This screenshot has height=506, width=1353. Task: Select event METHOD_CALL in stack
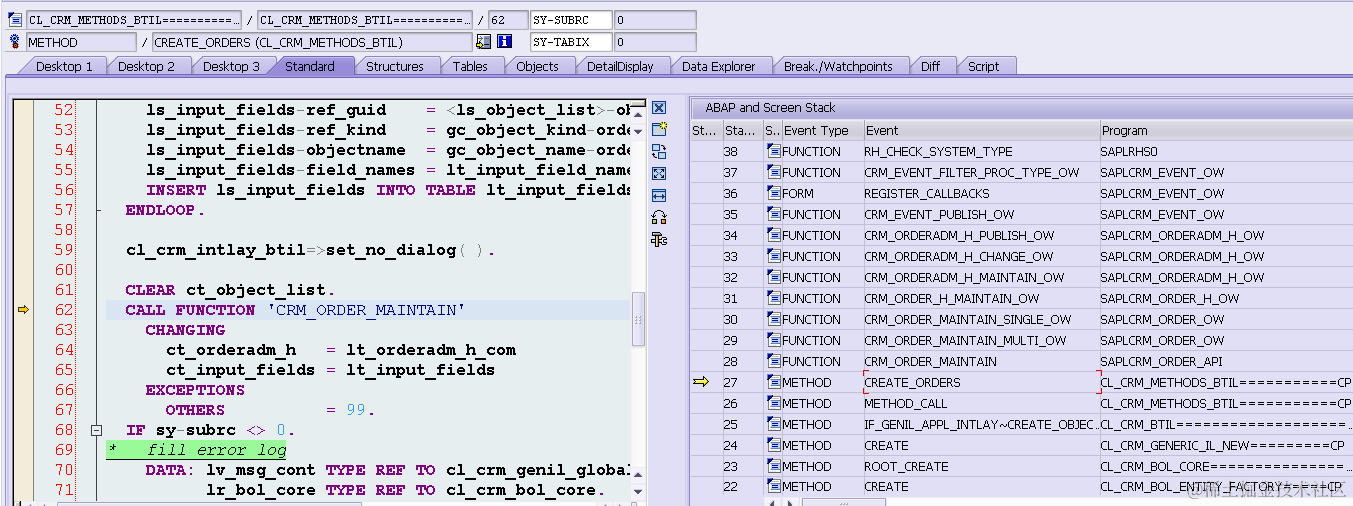coord(904,403)
